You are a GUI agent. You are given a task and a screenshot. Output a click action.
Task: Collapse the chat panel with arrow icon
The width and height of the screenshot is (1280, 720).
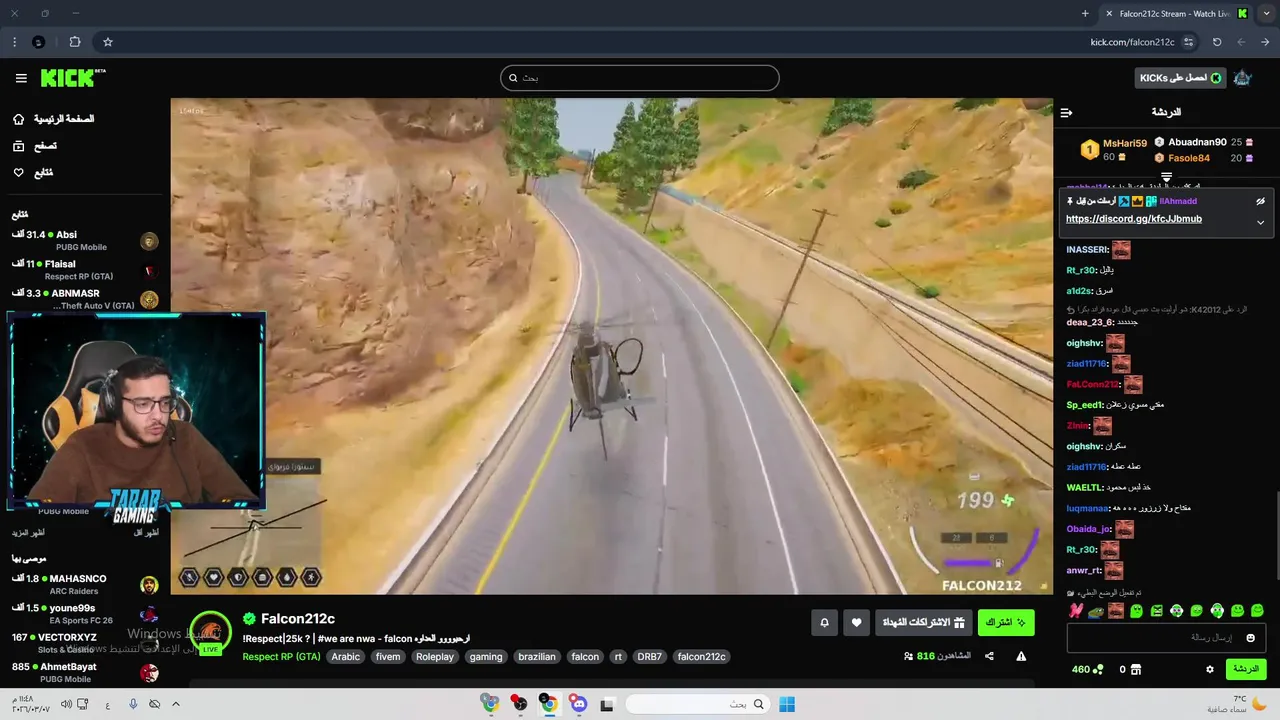coord(1066,112)
